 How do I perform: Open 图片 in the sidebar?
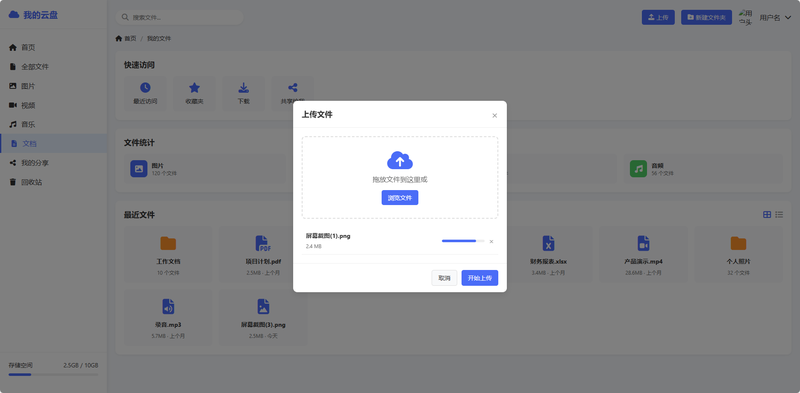(54, 86)
